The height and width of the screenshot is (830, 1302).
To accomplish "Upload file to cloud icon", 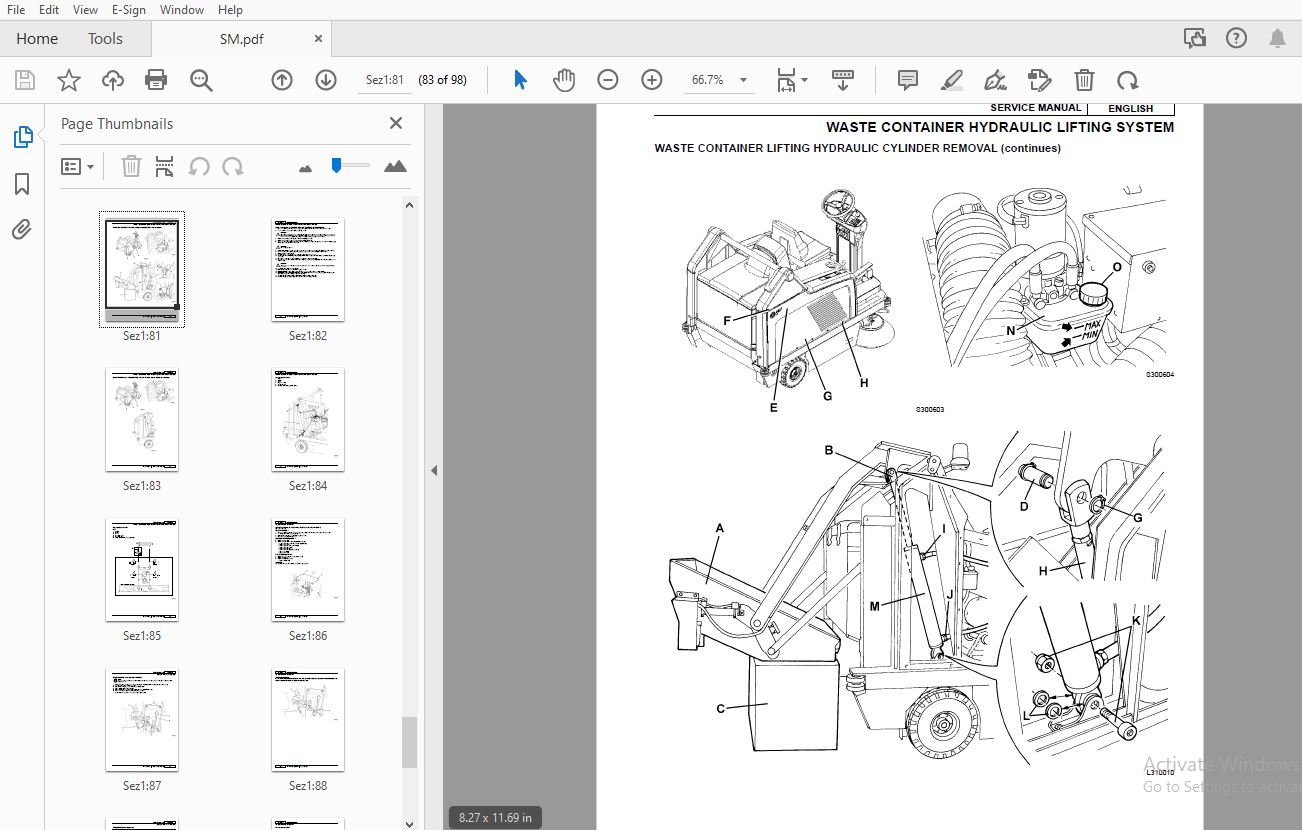I will [113, 80].
